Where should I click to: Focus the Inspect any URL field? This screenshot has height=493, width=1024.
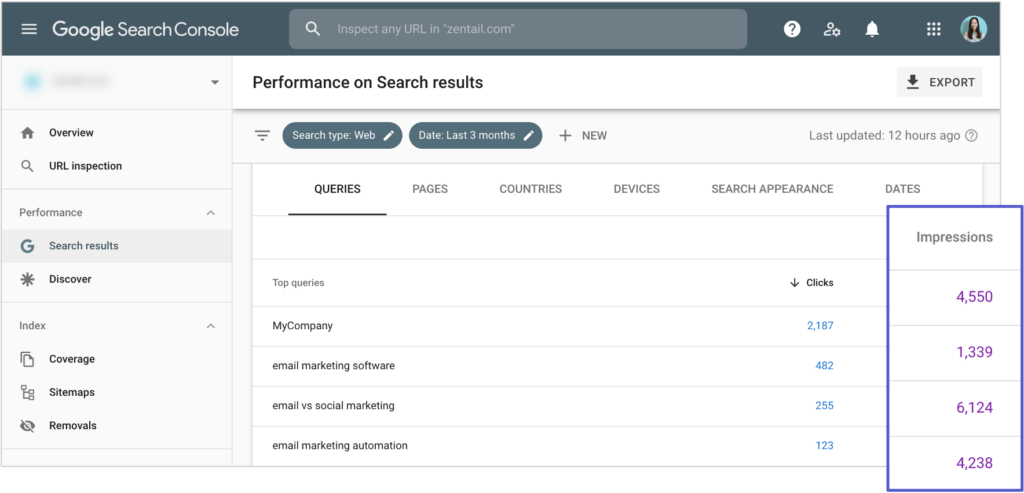pyautogui.click(x=518, y=29)
